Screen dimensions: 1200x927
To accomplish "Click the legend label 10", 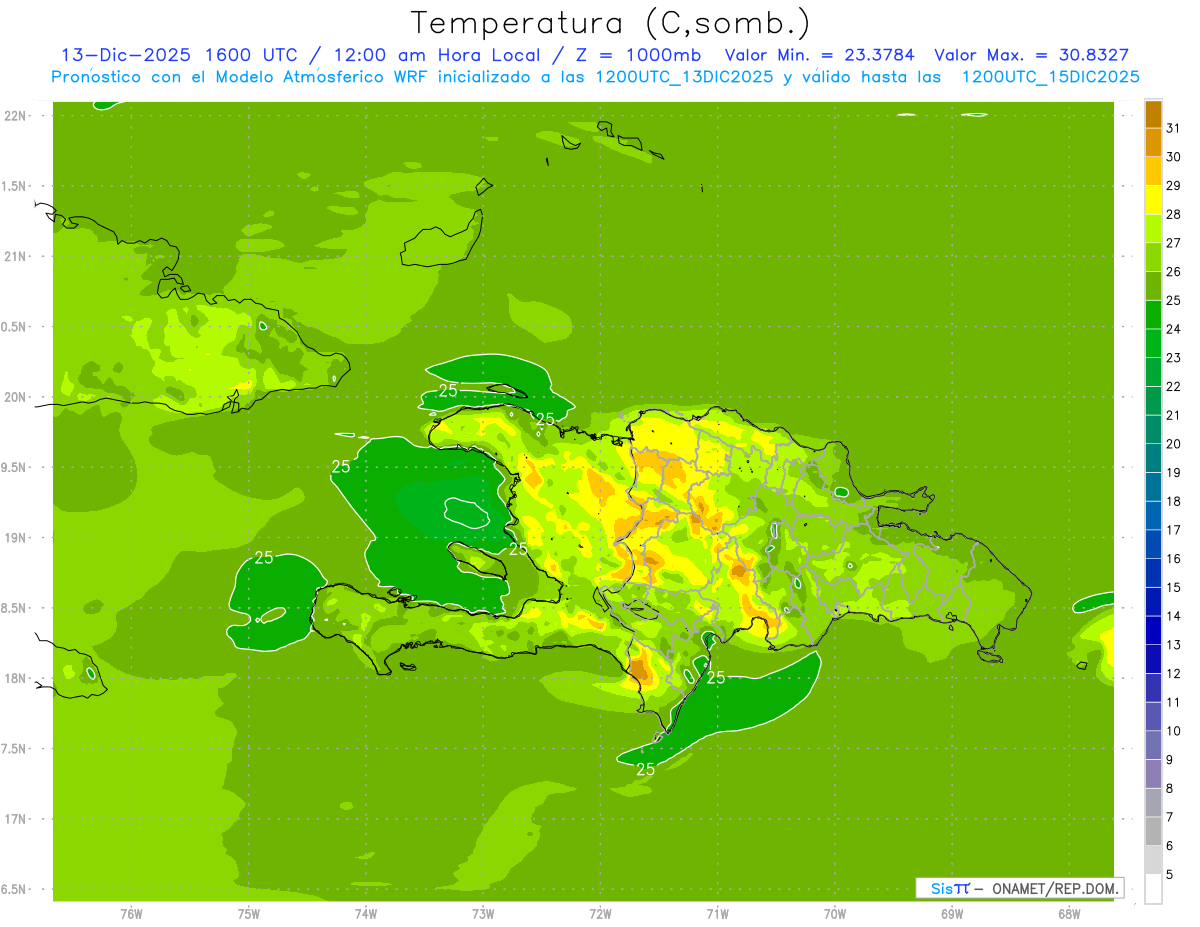I will coord(1174,731).
